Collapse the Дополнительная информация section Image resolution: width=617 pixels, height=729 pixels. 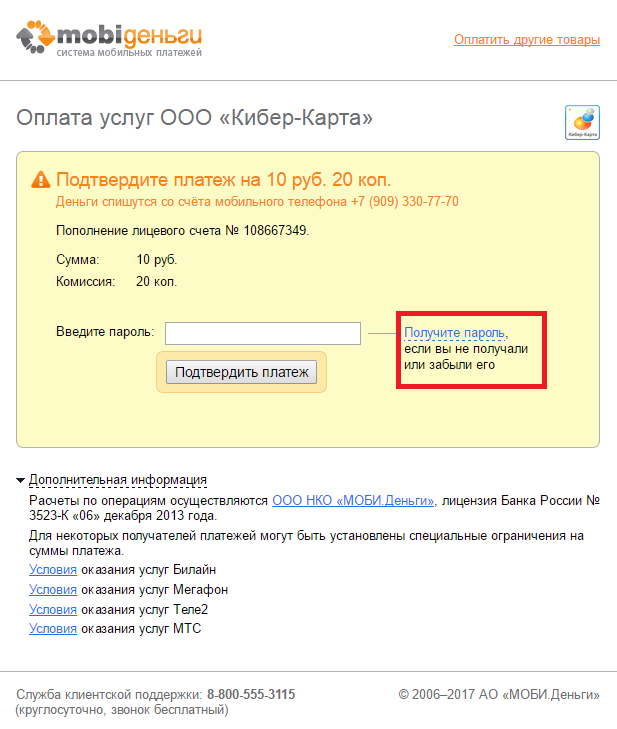(x=118, y=480)
